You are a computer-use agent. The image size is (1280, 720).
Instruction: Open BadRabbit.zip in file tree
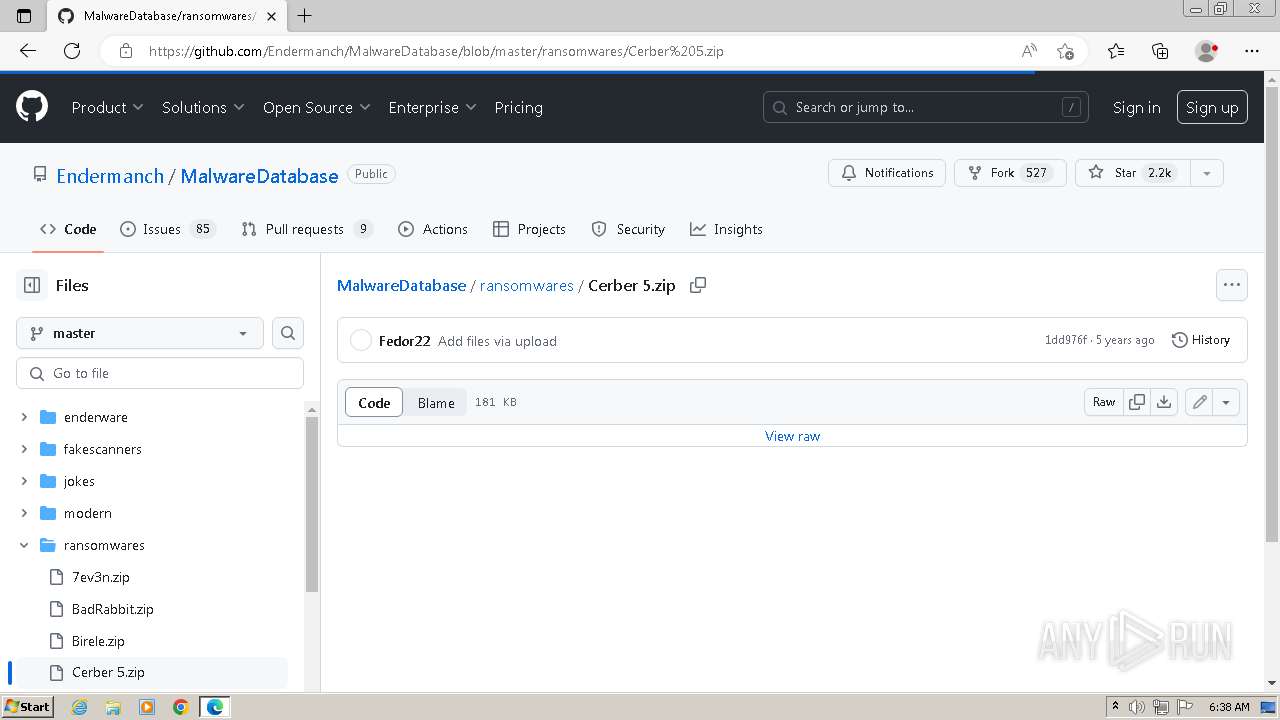[112, 609]
